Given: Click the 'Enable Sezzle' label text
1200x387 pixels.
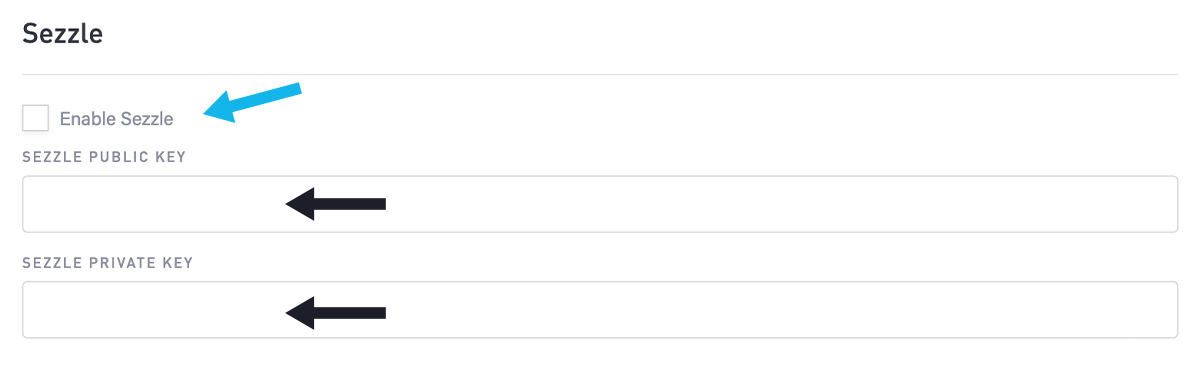Looking at the screenshot, I should 116,119.
